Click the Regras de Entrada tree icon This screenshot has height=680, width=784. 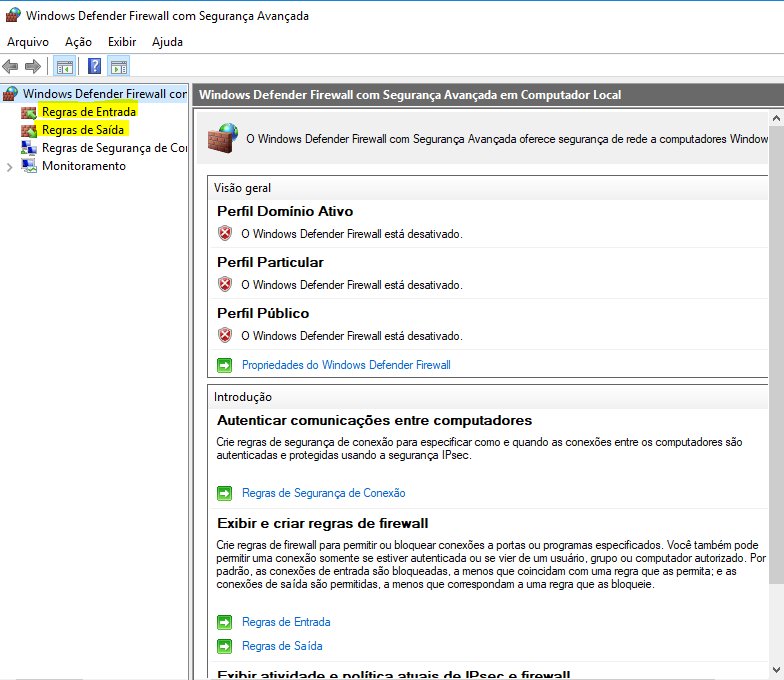[x=29, y=112]
